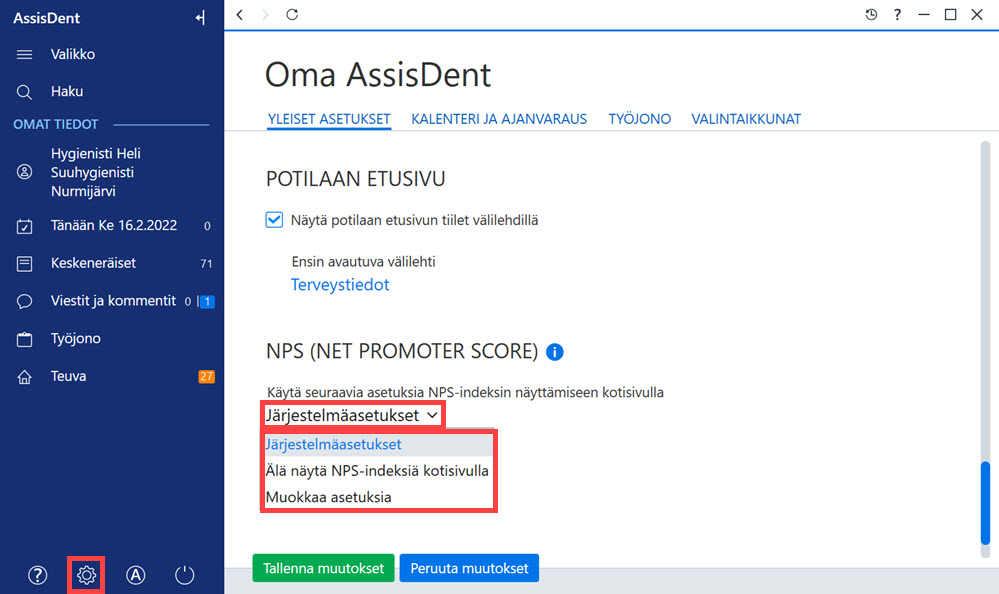This screenshot has height=594, width=999.
Task: Click the Tänään count 0
Action: tap(207, 226)
